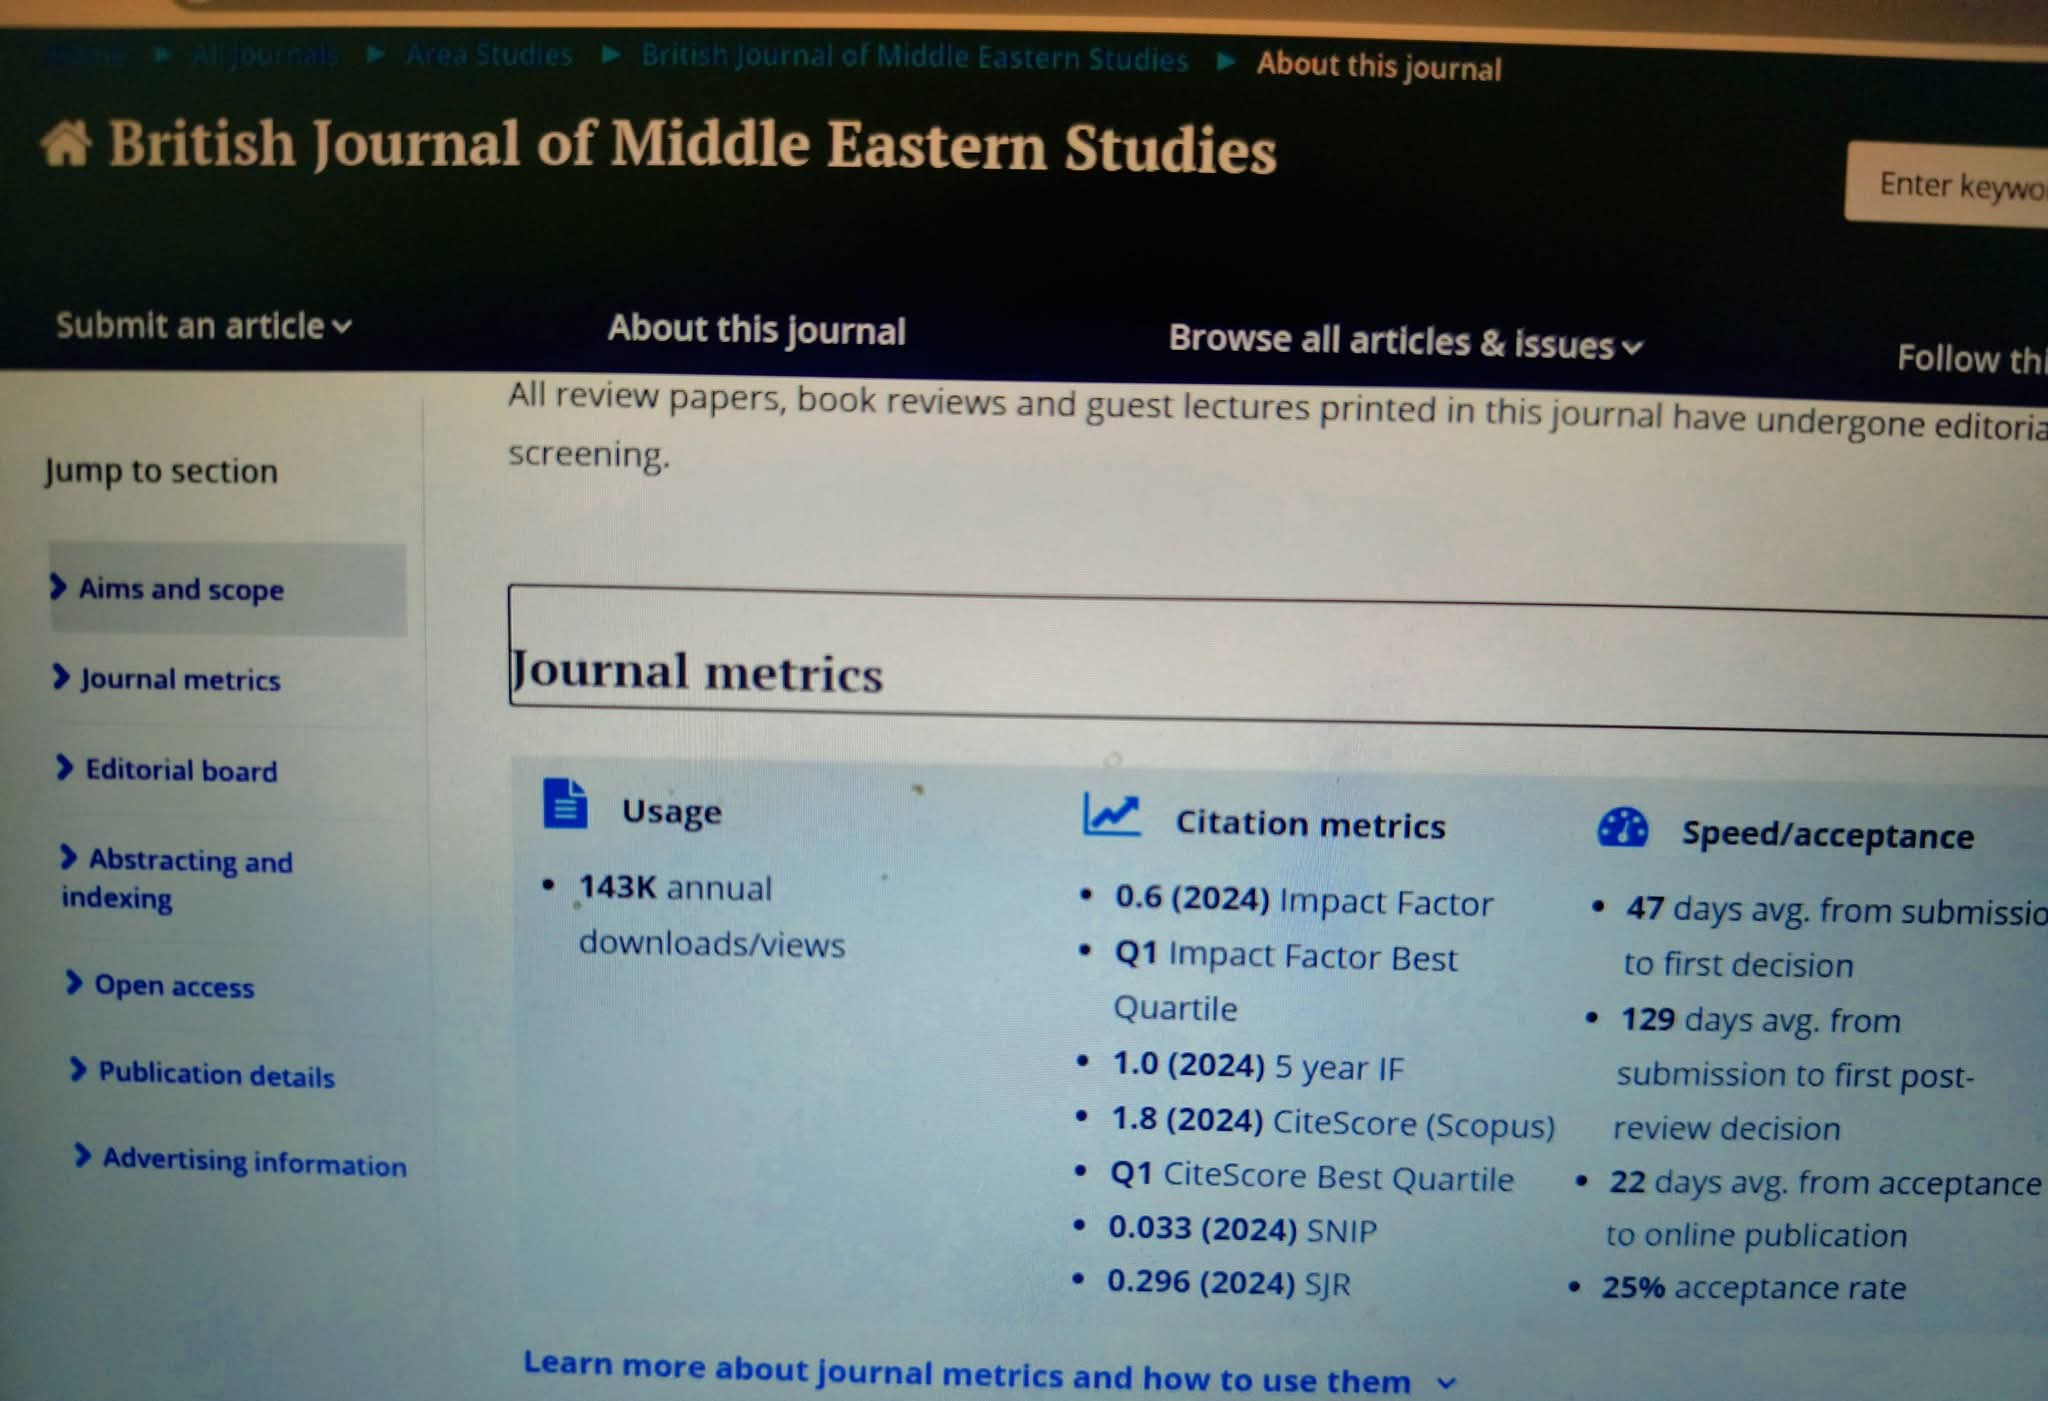The image size is (2048, 1401).
Task: Click the Usage document icon
Action: pos(565,803)
